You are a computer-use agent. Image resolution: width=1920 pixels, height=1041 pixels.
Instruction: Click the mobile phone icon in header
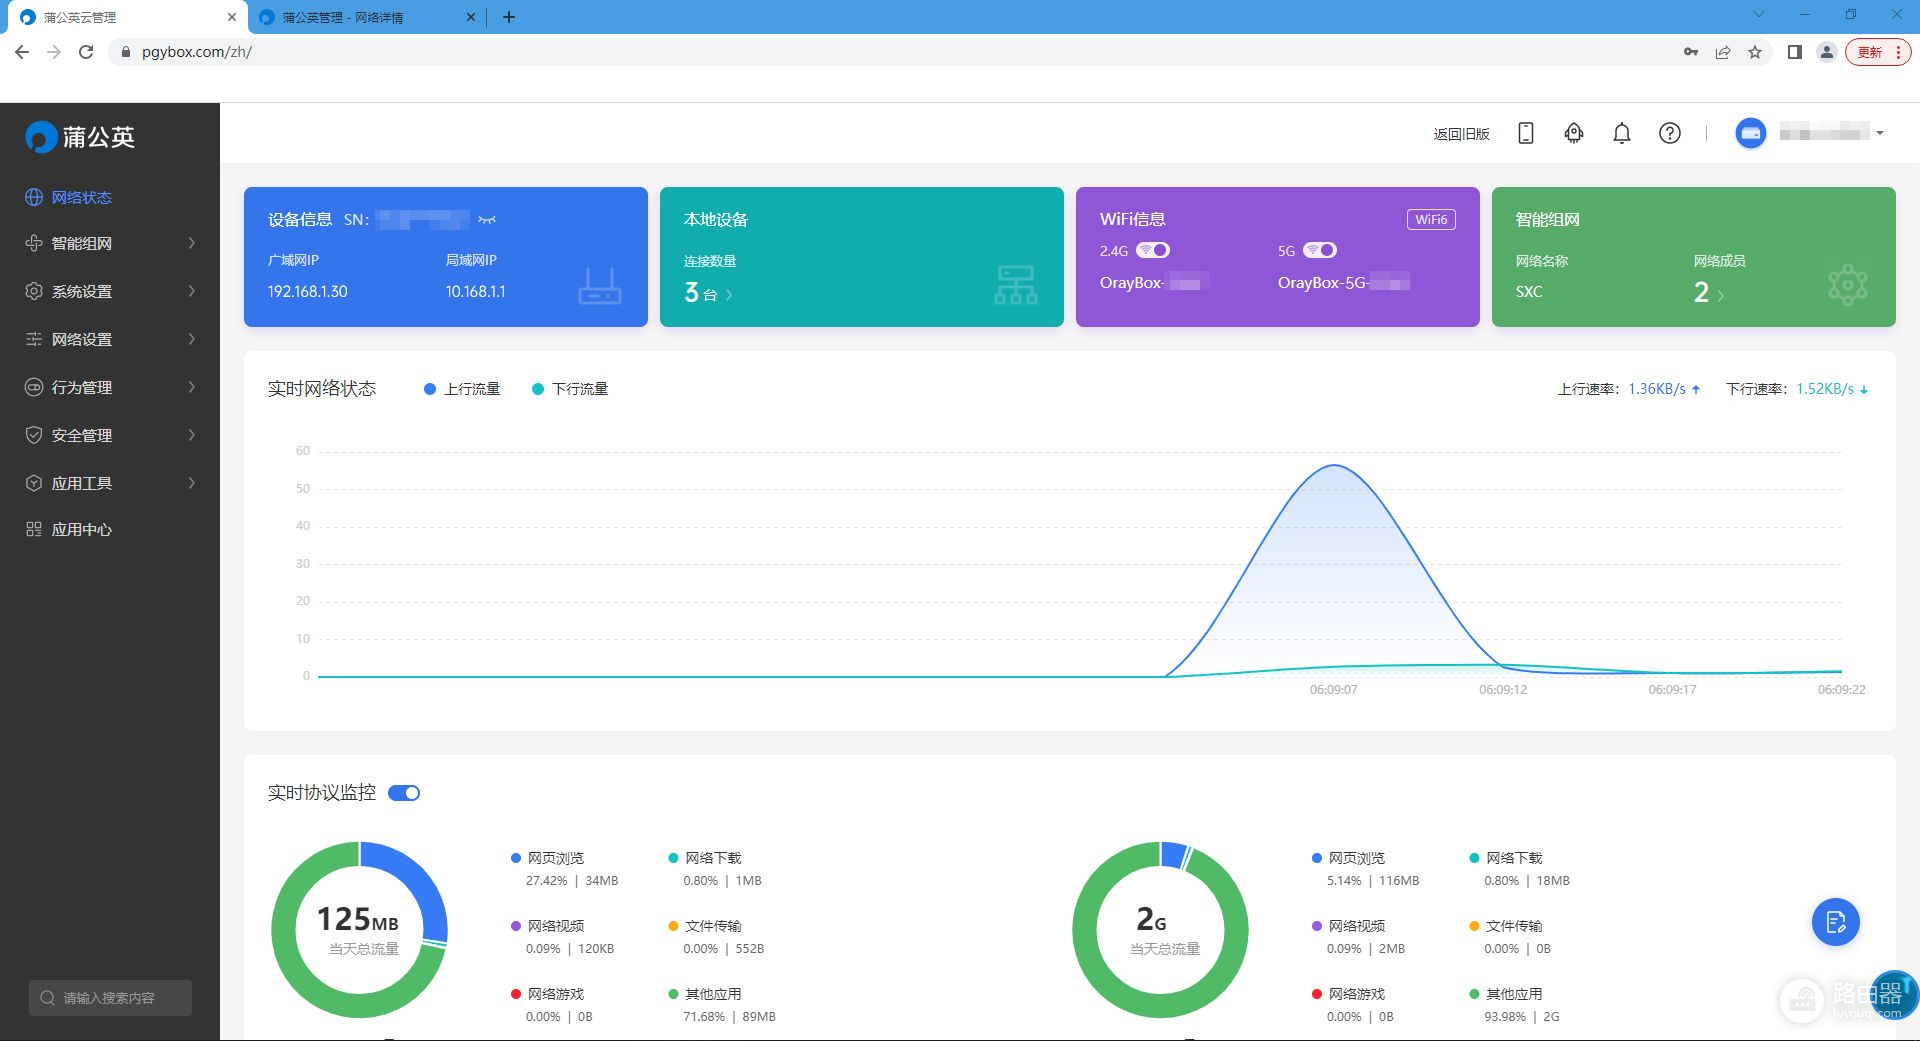pyautogui.click(x=1525, y=133)
